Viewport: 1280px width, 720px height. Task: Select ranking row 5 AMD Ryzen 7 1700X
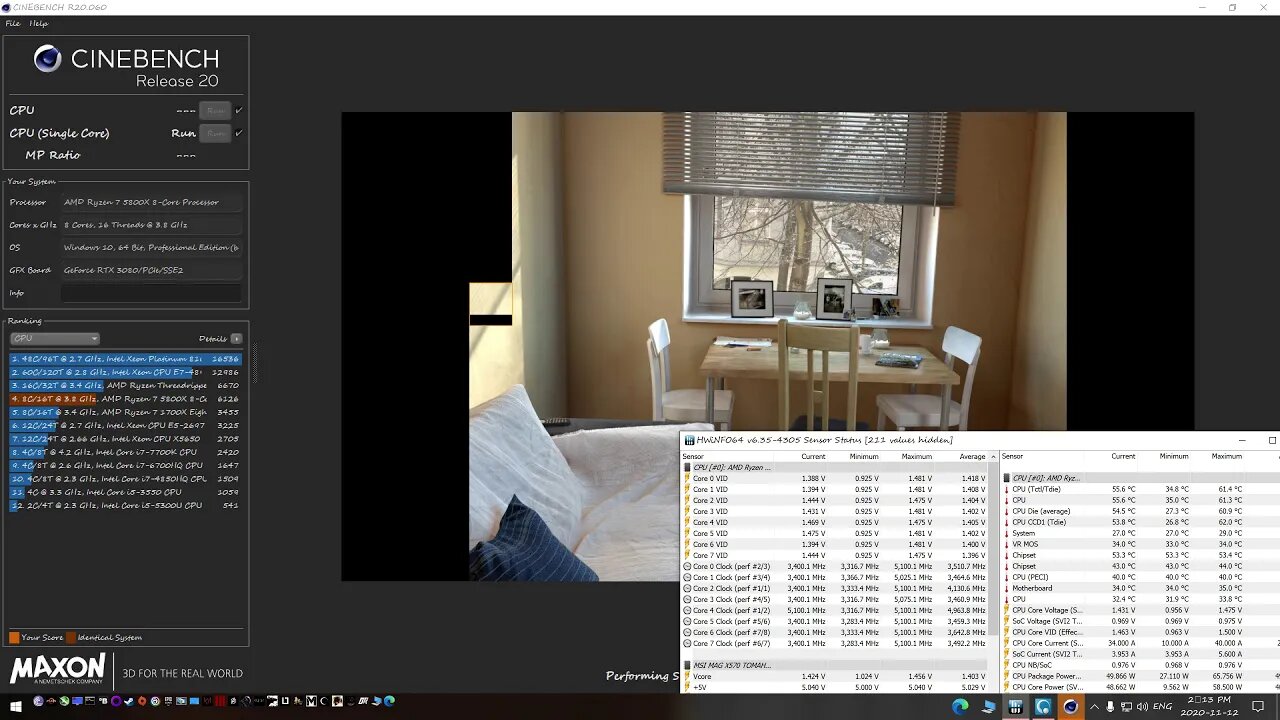point(125,412)
